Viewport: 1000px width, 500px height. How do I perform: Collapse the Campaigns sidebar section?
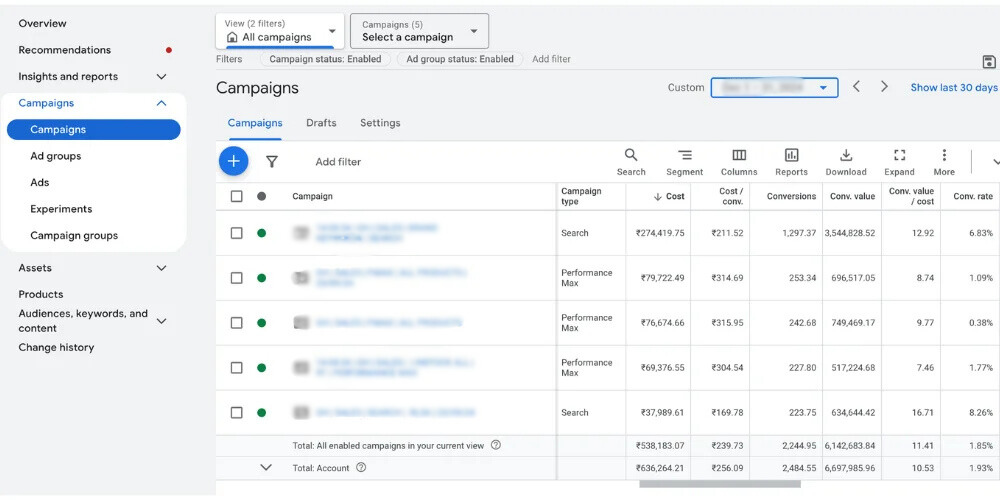click(161, 103)
